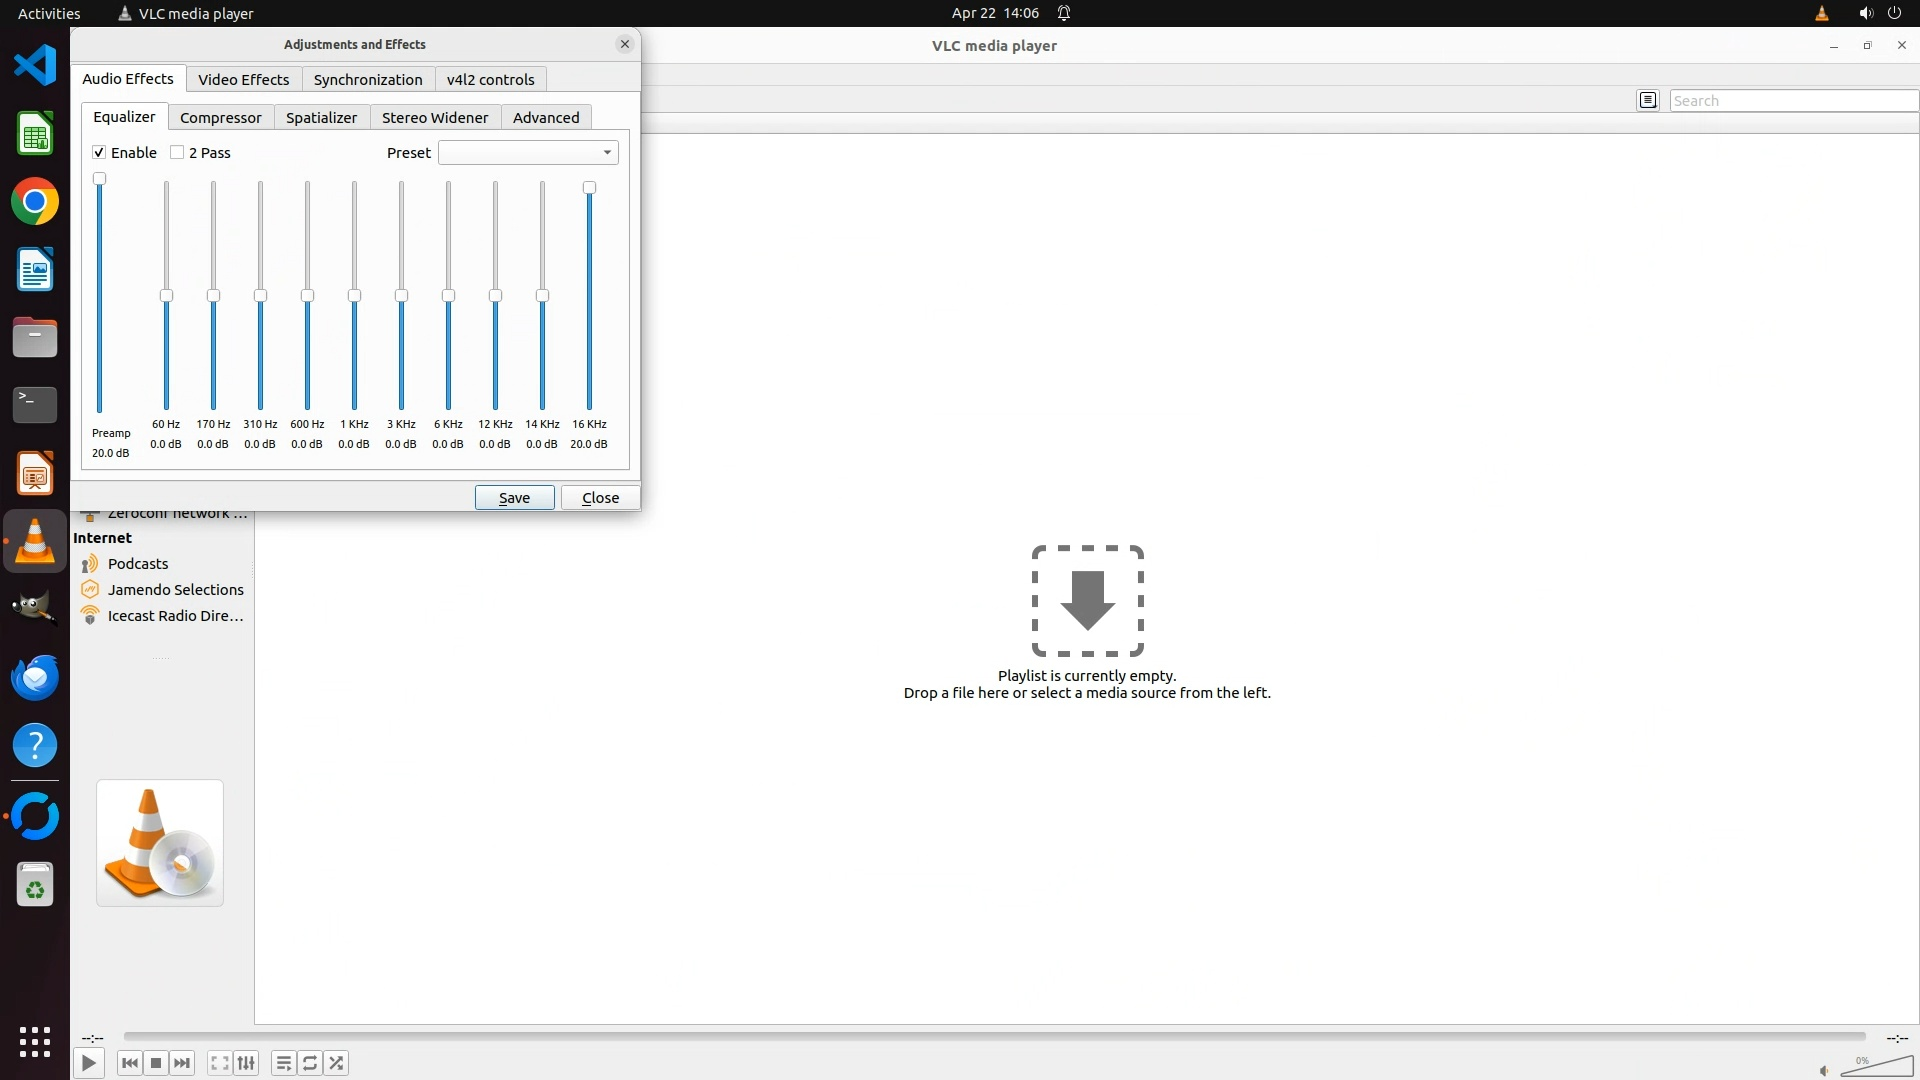This screenshot has height=1080, width=1920.
Task: Go to previous media track
Action: [x=130, y=1063]
